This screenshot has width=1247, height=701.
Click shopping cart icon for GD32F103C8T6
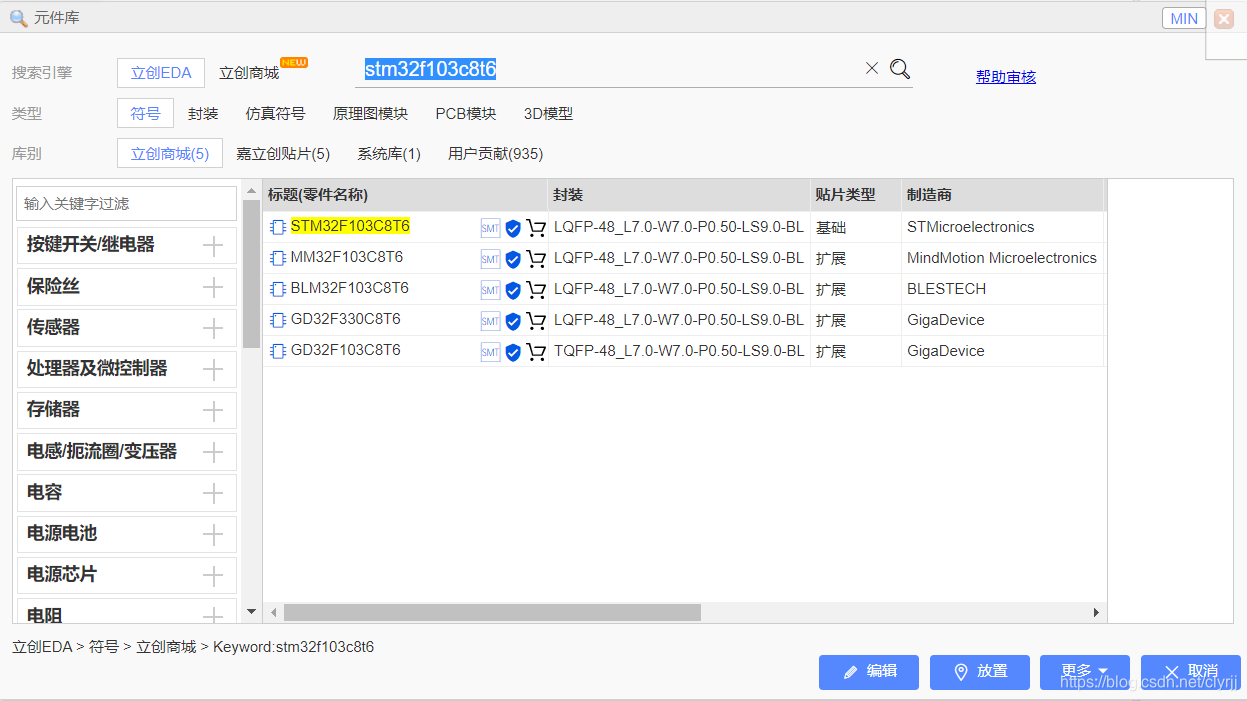(x=536, y=352)
